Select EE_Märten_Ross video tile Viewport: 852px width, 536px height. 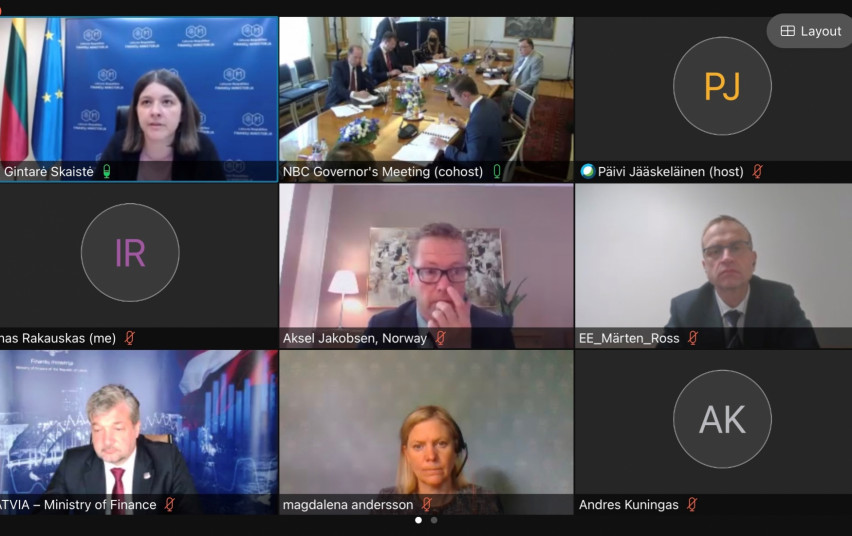click(x=713, y=266)
